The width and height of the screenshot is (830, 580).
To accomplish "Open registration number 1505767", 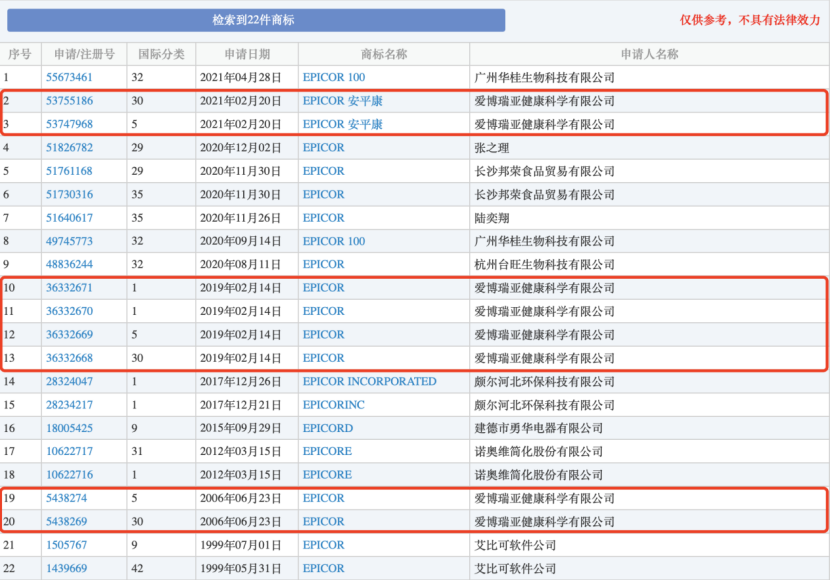I will 67,545.
